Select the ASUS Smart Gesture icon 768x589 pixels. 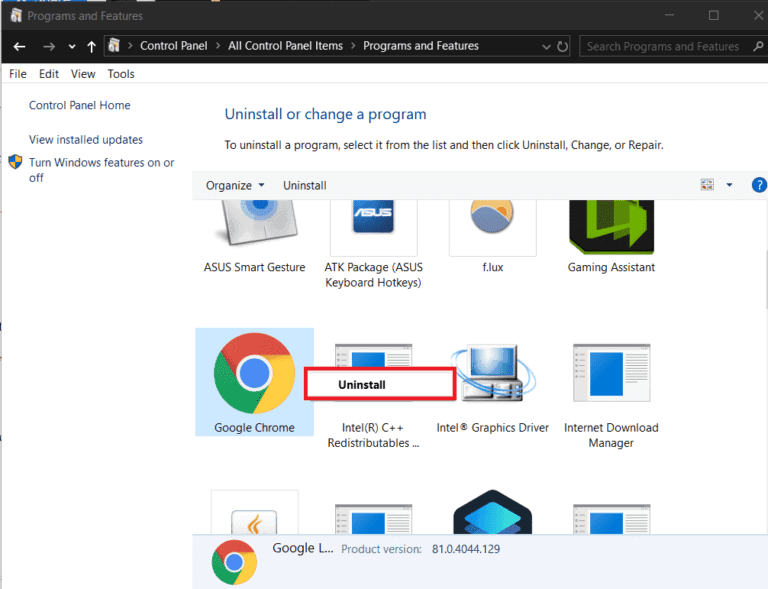[258, 222]
